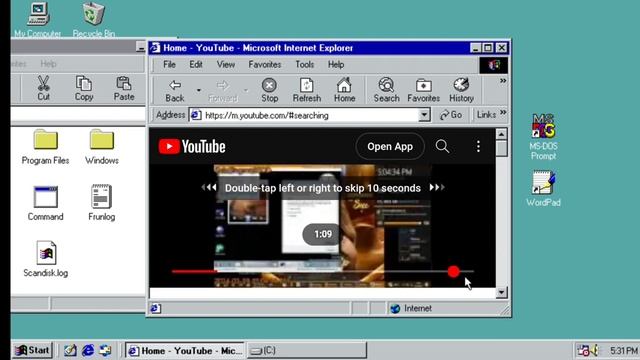
Task: Click the Show Desktop quick launch icon
Action: (x=70, y=350)
